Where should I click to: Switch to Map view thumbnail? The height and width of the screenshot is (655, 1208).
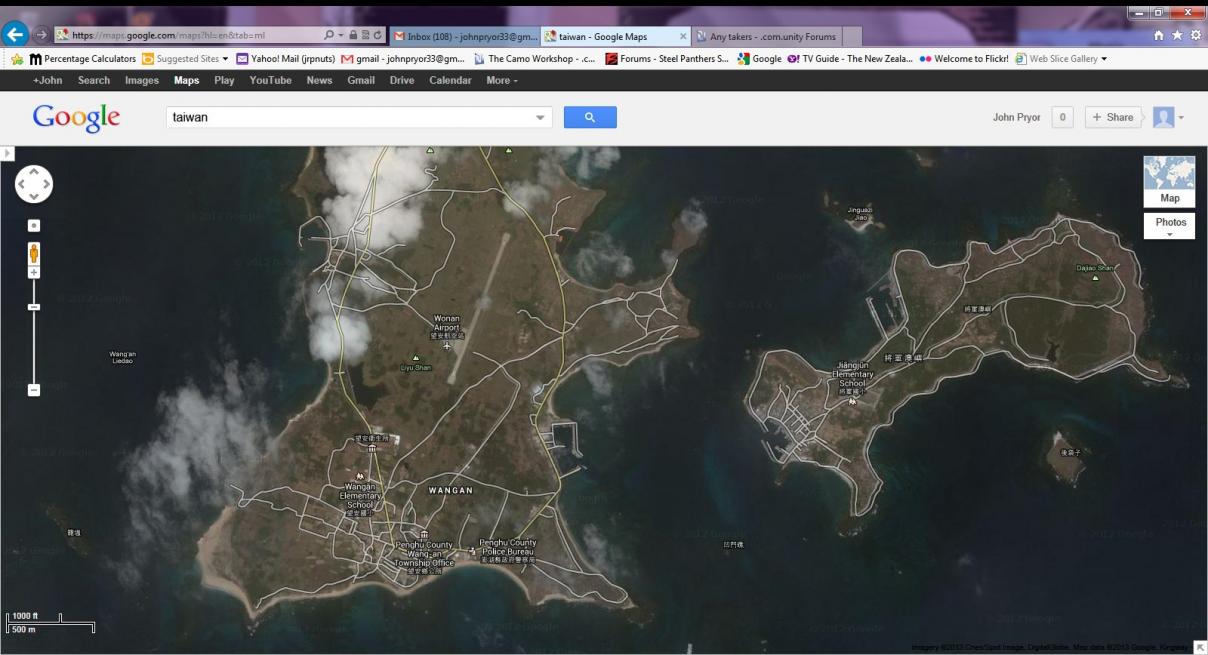tap(1169, 181)
